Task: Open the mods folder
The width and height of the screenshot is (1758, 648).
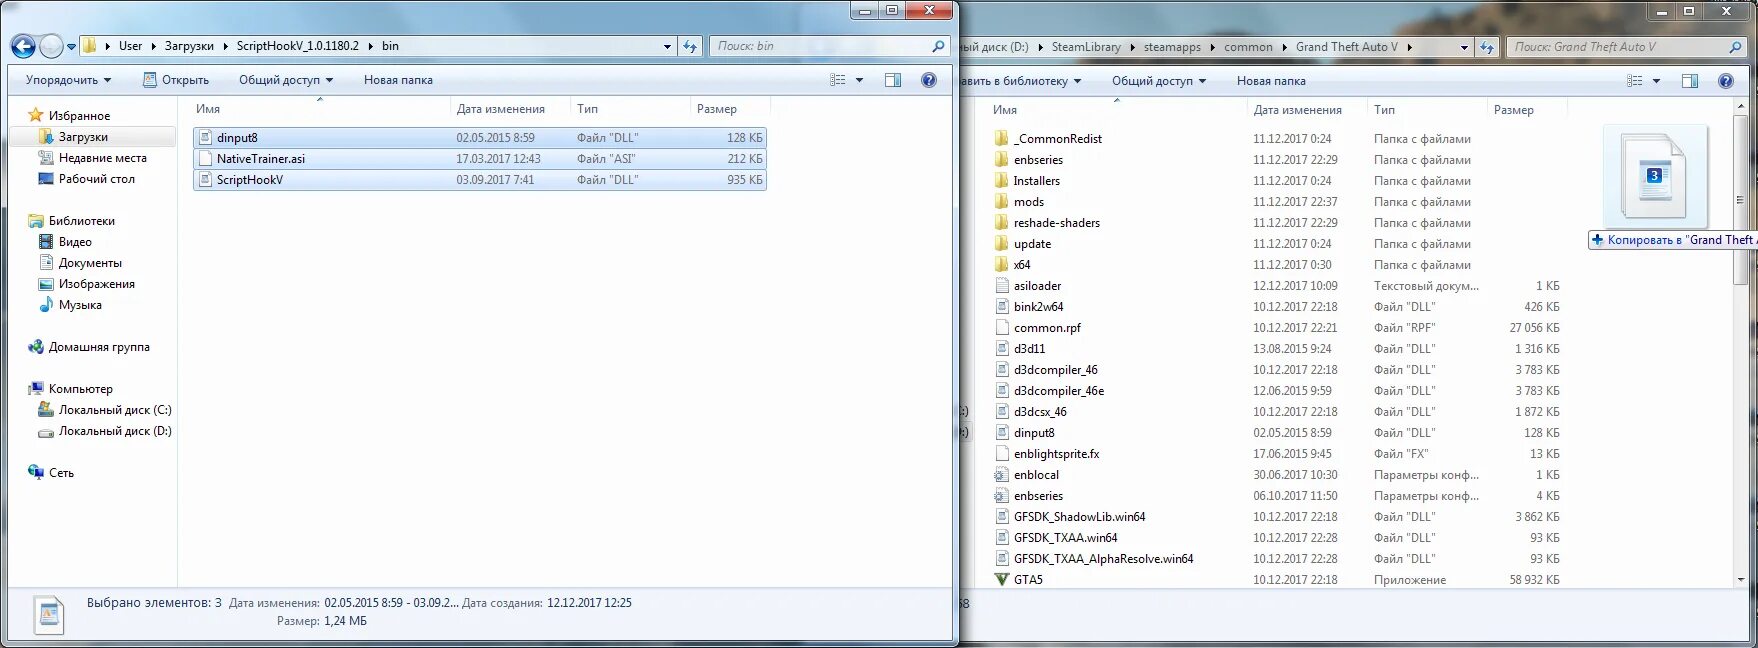Action: 1028,202
